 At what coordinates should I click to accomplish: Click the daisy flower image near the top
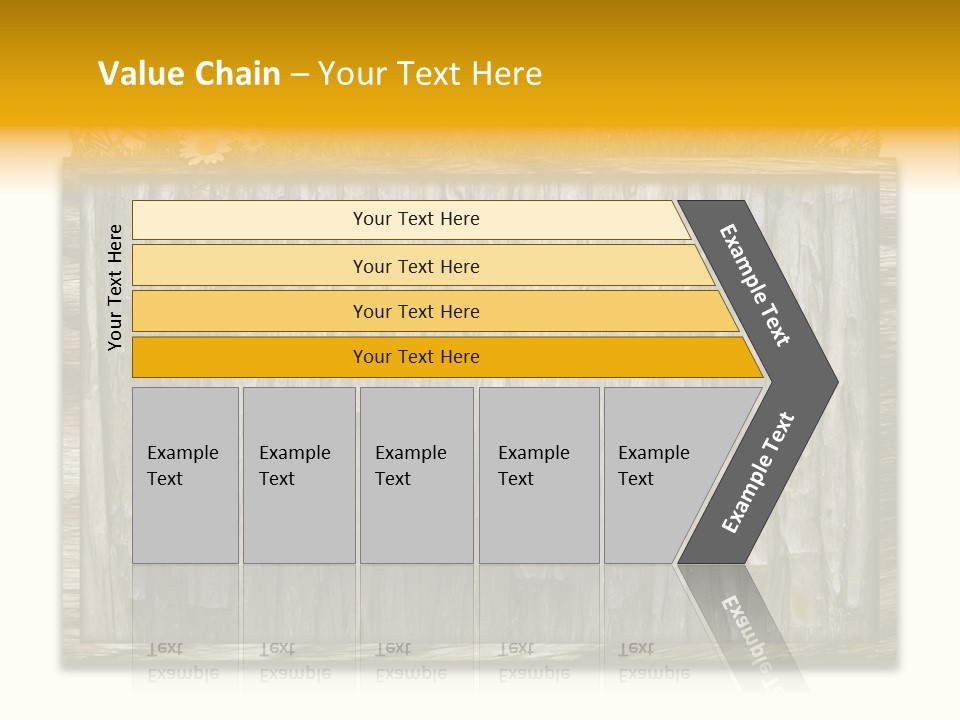point(206,148)
